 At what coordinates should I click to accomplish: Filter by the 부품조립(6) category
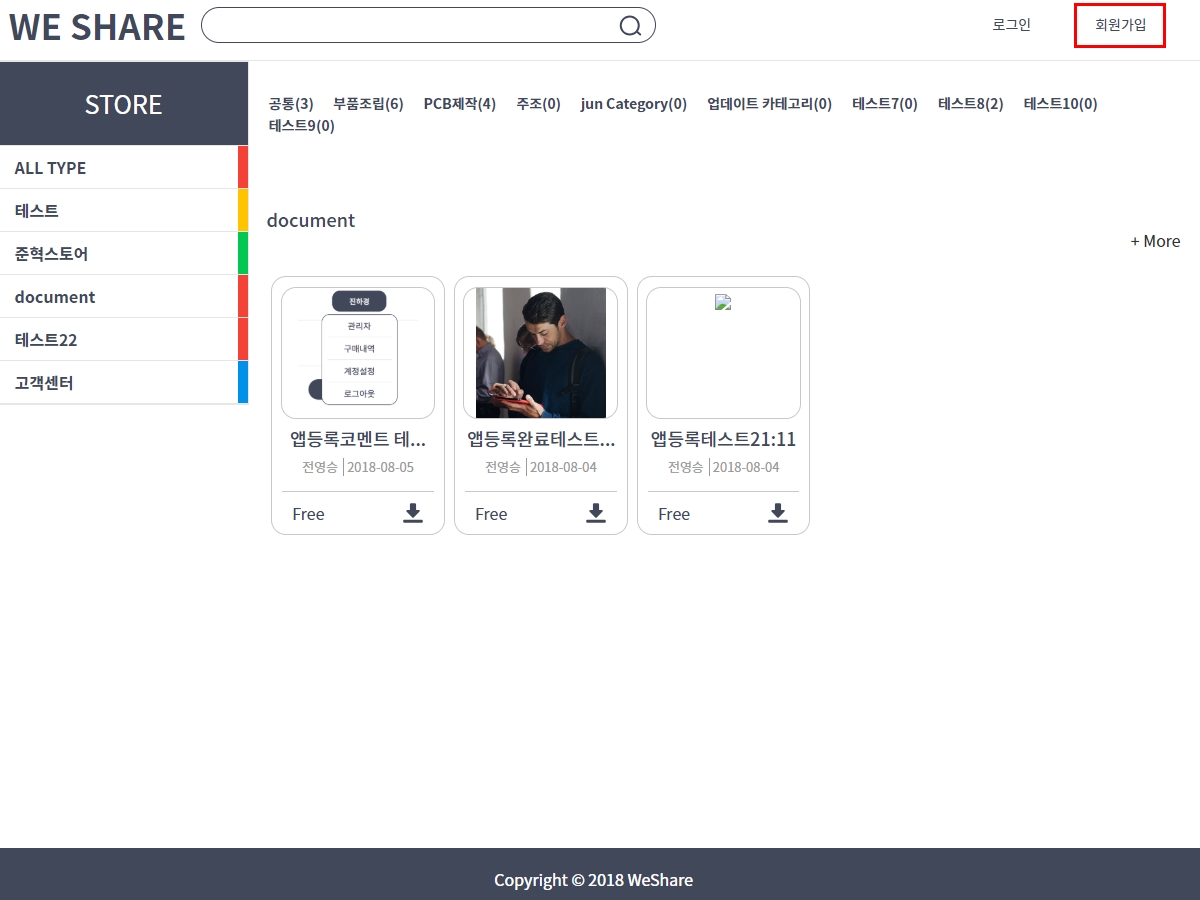click(368, 104)
